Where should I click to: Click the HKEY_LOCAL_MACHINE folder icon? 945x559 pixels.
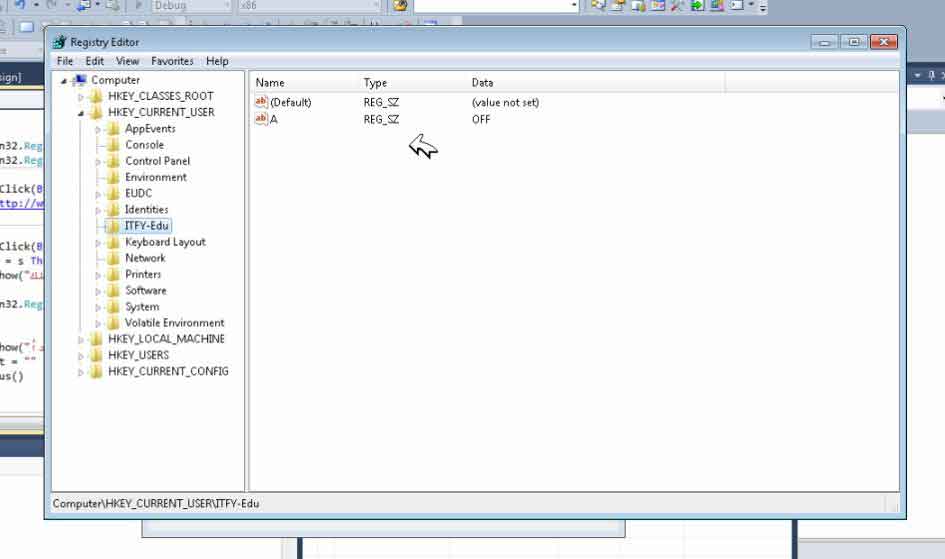[96, 339]
